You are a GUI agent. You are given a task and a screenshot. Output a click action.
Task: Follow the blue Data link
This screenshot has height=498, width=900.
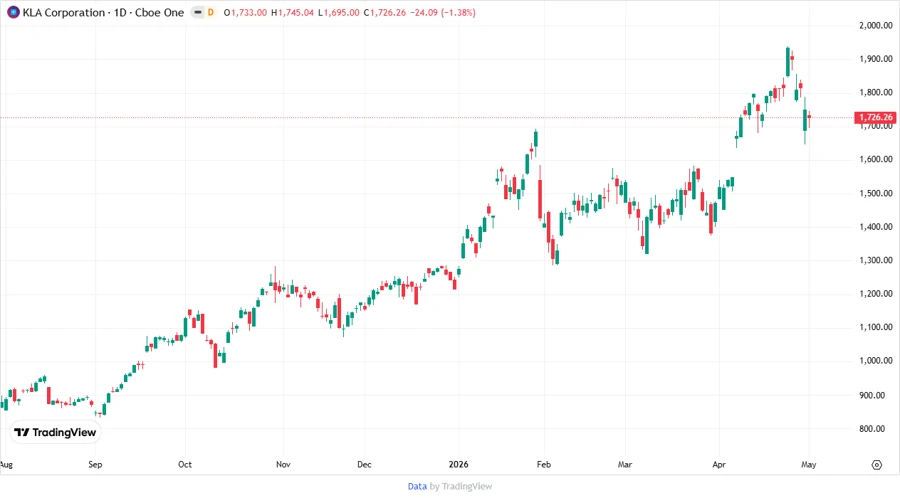pos(417,487)
